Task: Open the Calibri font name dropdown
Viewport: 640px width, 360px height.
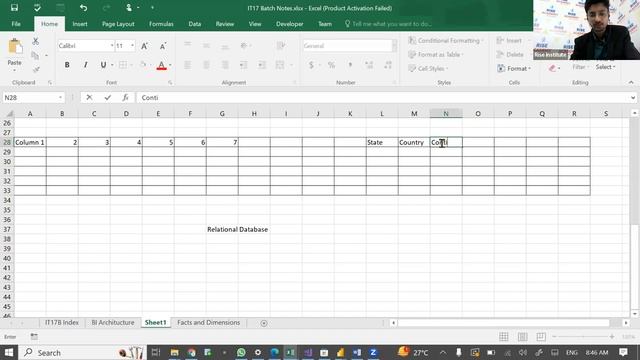Action: coord(111,46)
